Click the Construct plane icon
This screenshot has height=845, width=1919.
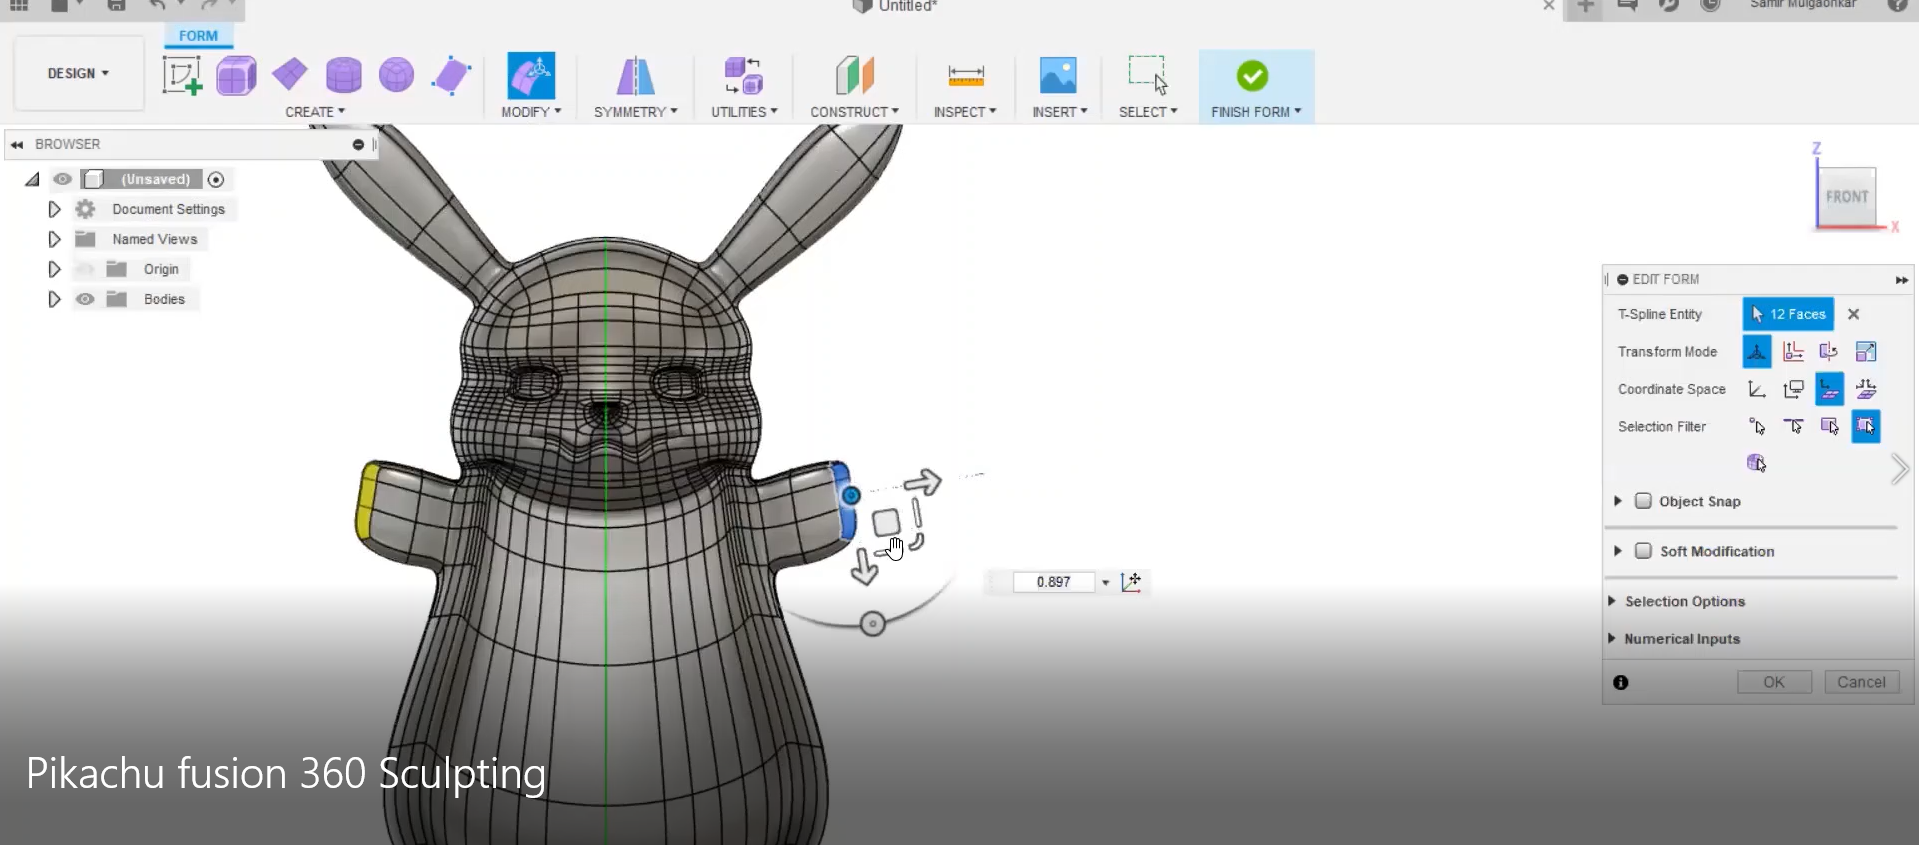point(854,75)
